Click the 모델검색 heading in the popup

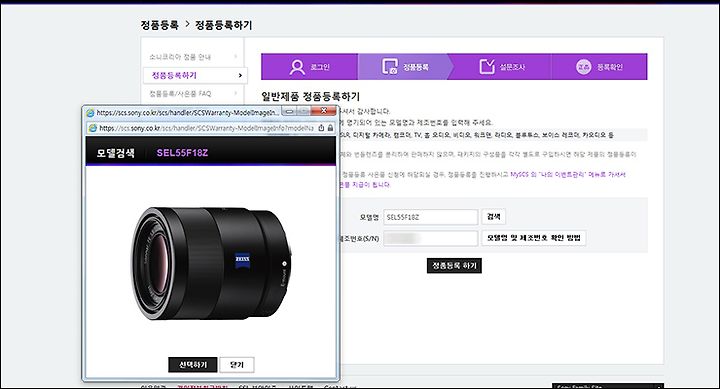click(115, 153)
